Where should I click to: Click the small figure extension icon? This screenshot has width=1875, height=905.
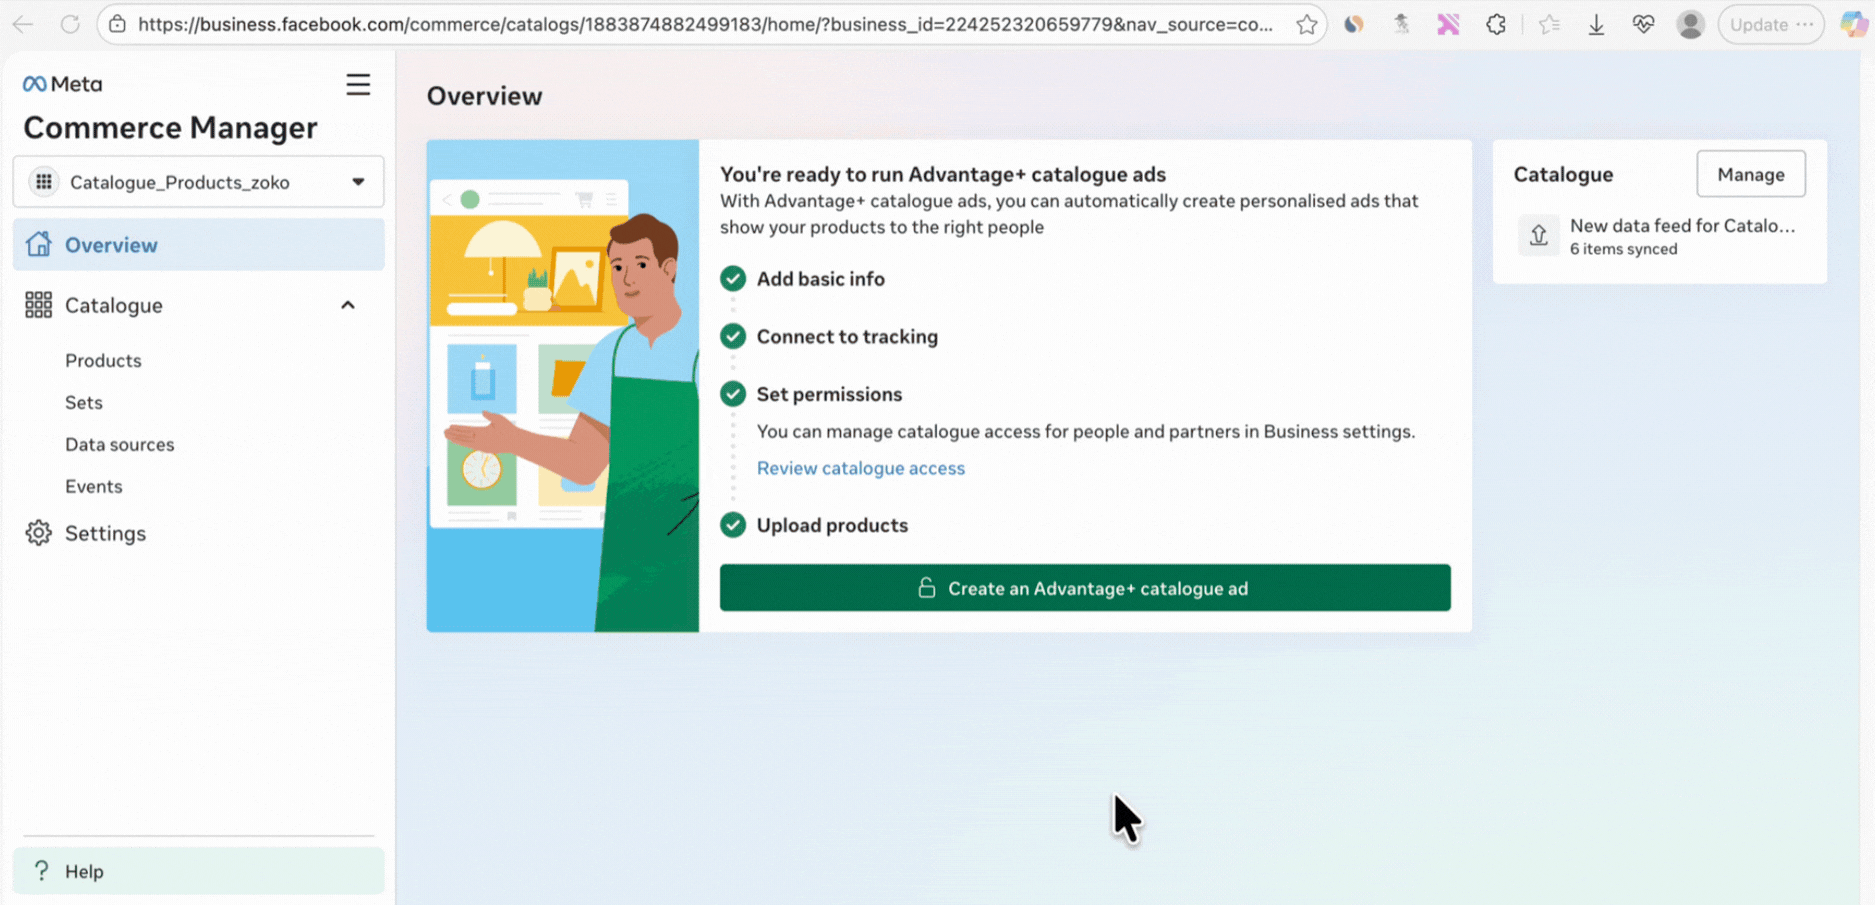[x=1401, y=24]
